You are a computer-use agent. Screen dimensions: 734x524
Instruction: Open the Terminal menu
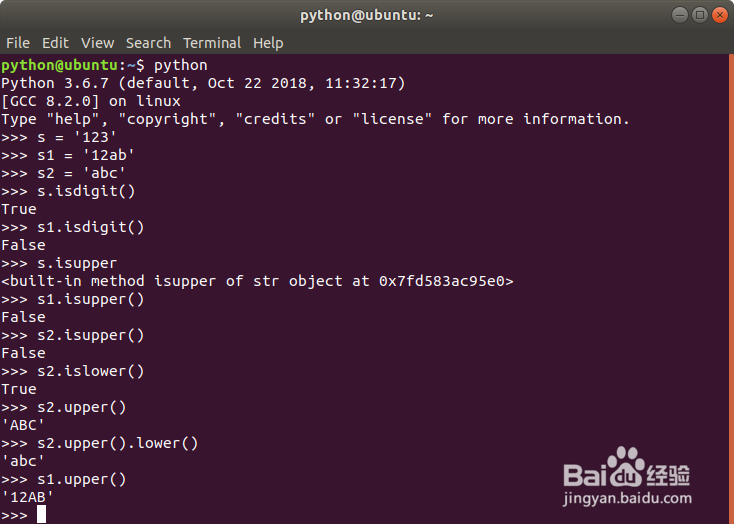[212, 43]
